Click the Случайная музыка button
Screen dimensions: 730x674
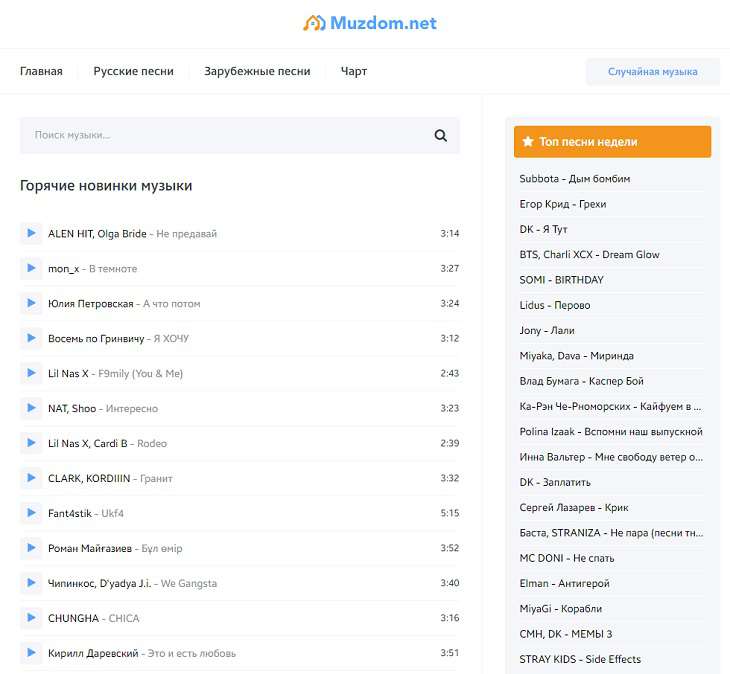click(652, 72)
